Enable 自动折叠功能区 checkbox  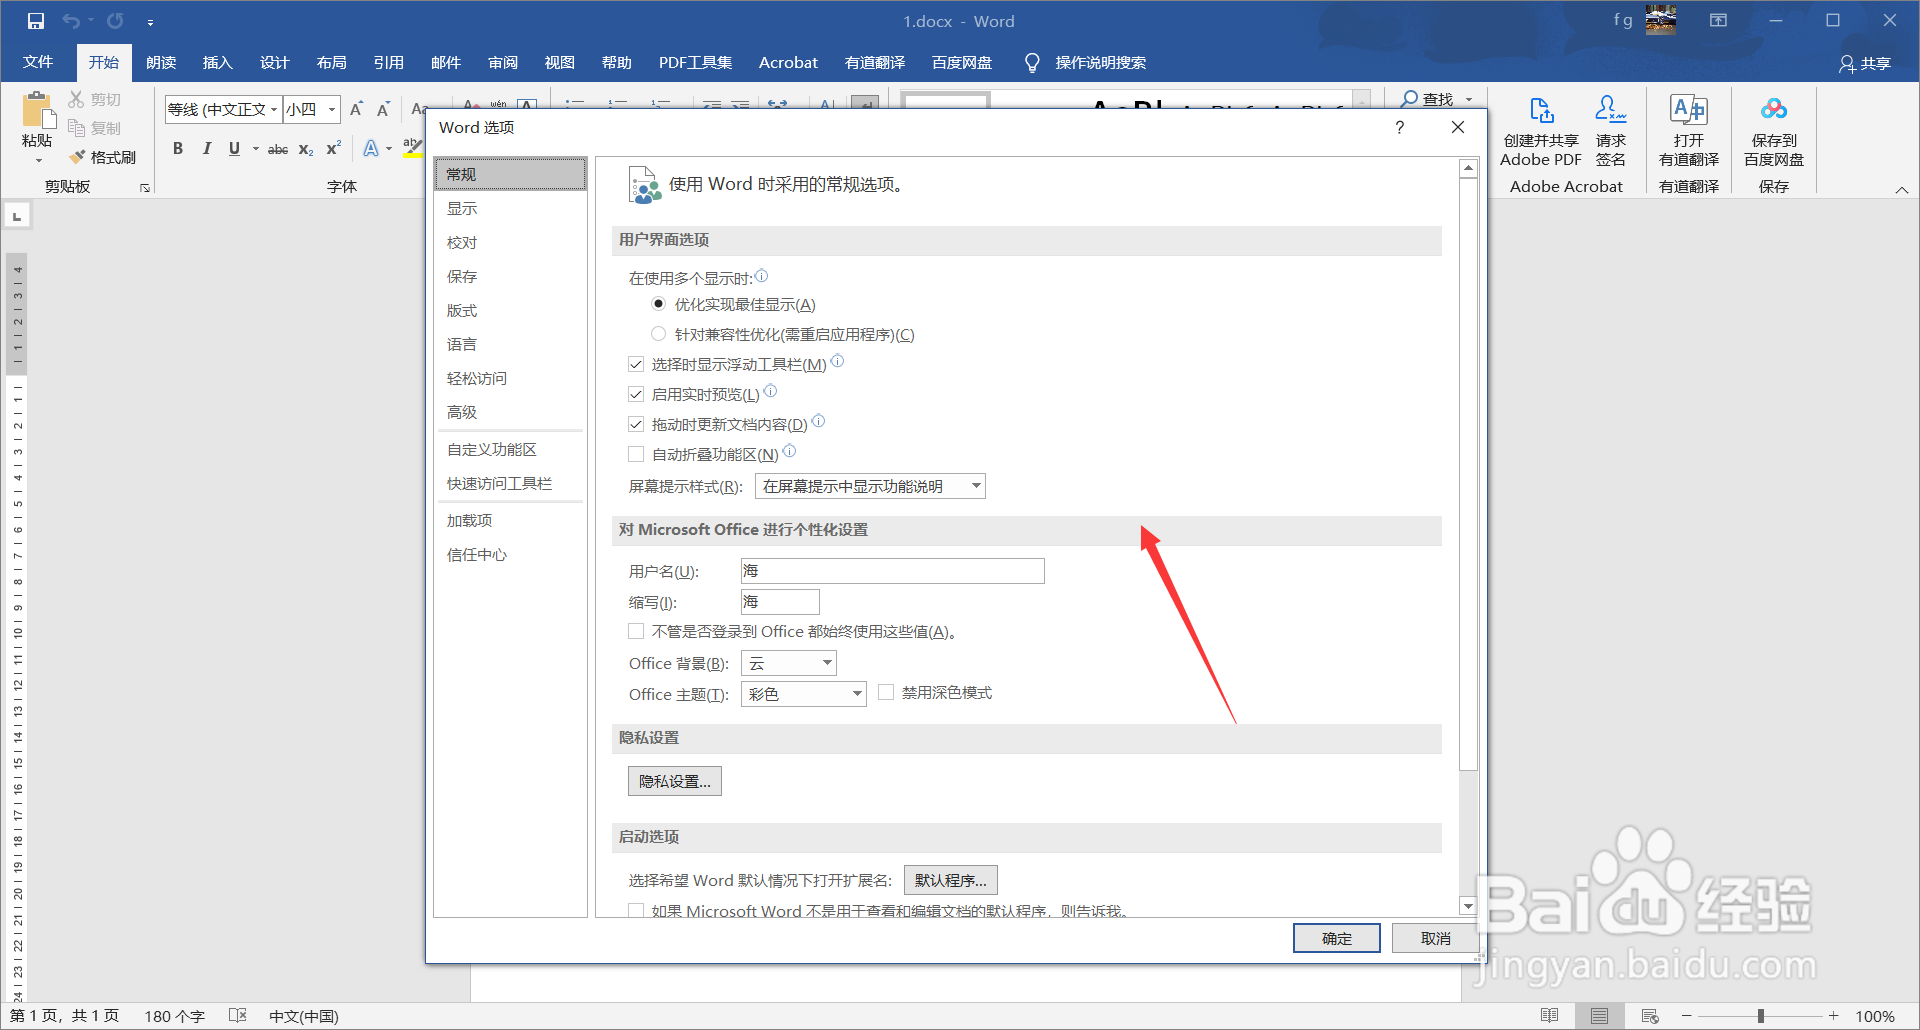coord(636,454)
